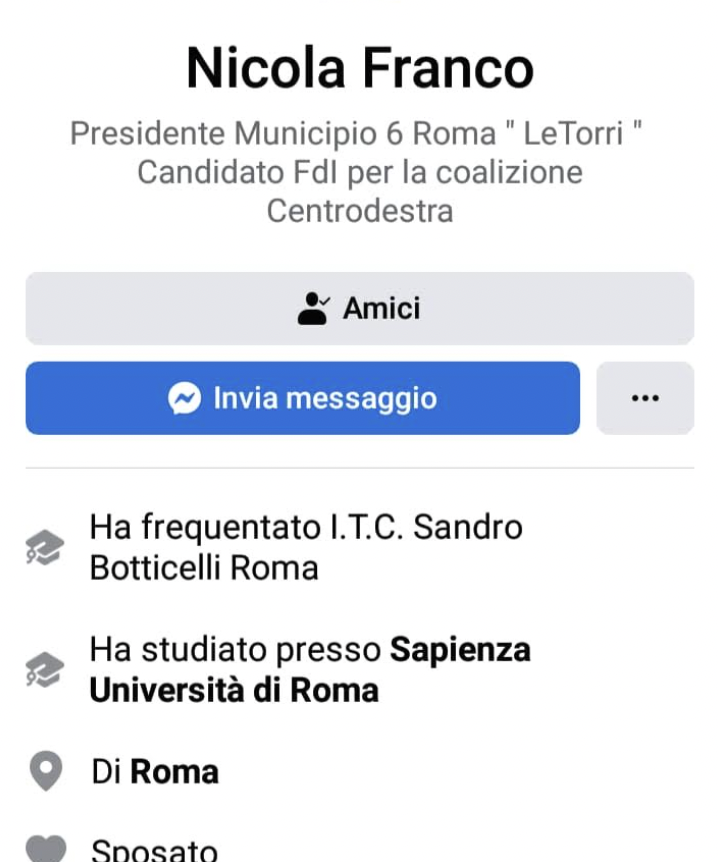Image resolution: width=718 pixels, height=862 pixels.
Task: Click the Messenger icon on Invia messaggio
Action: click(x=184, y=398)
